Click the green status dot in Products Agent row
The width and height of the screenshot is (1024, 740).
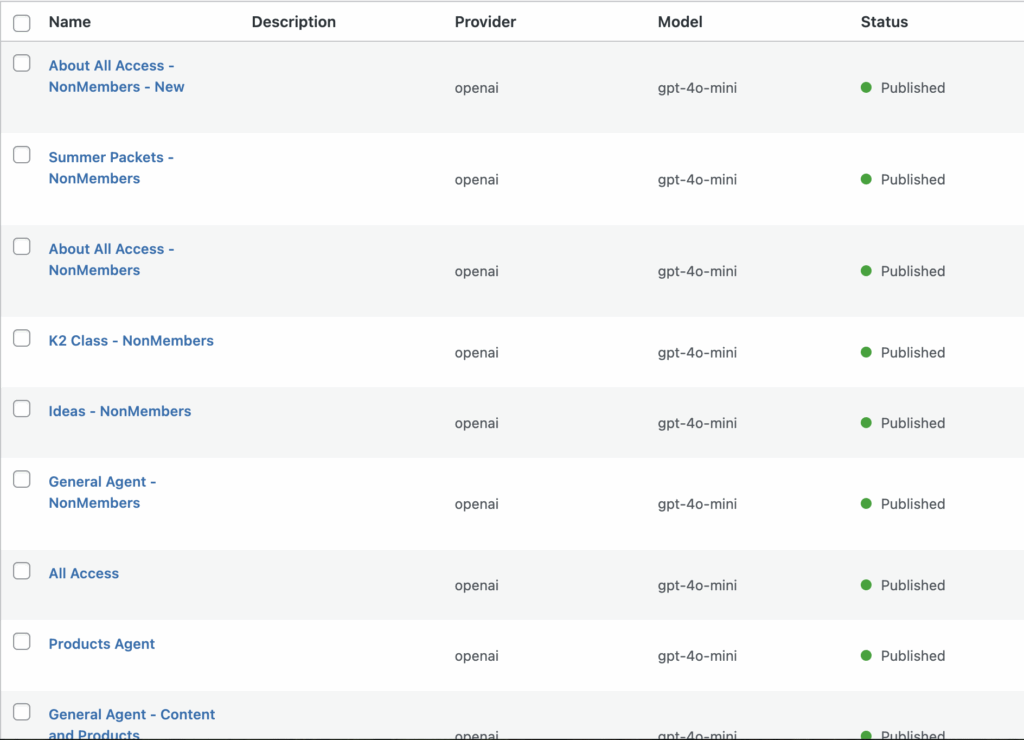(866, 655)
